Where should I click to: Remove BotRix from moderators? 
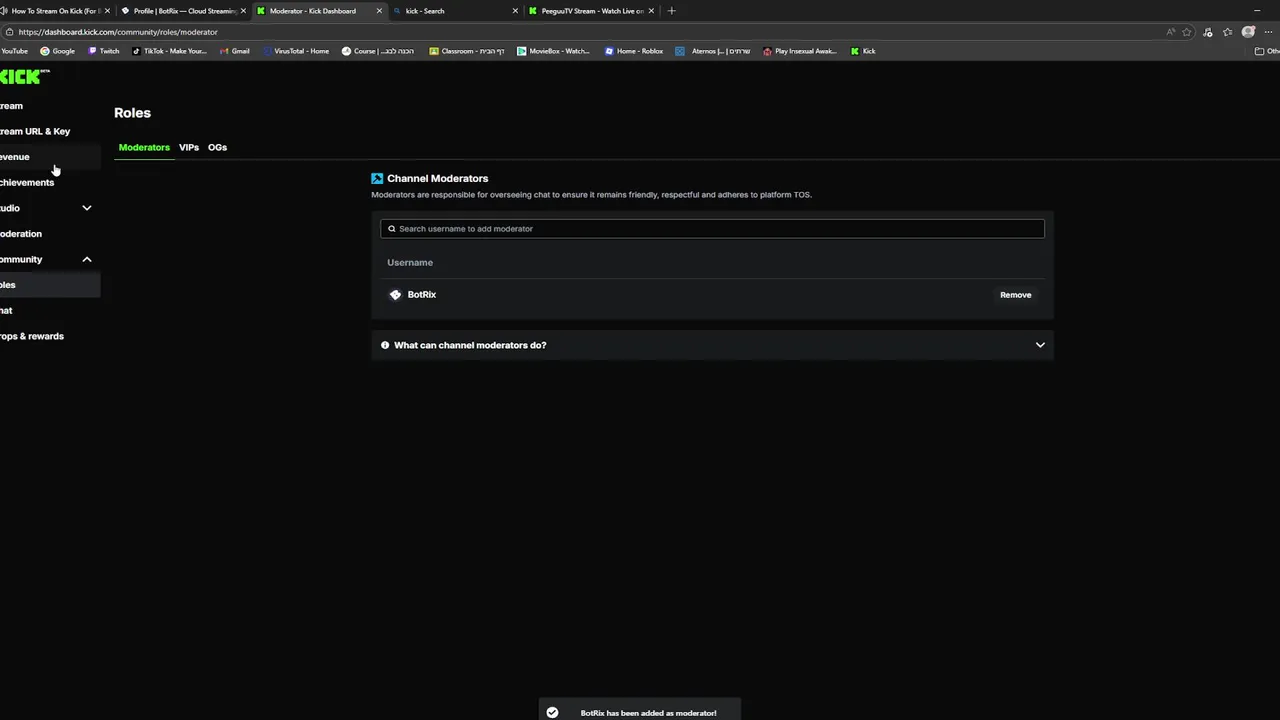click(1015, 295)
